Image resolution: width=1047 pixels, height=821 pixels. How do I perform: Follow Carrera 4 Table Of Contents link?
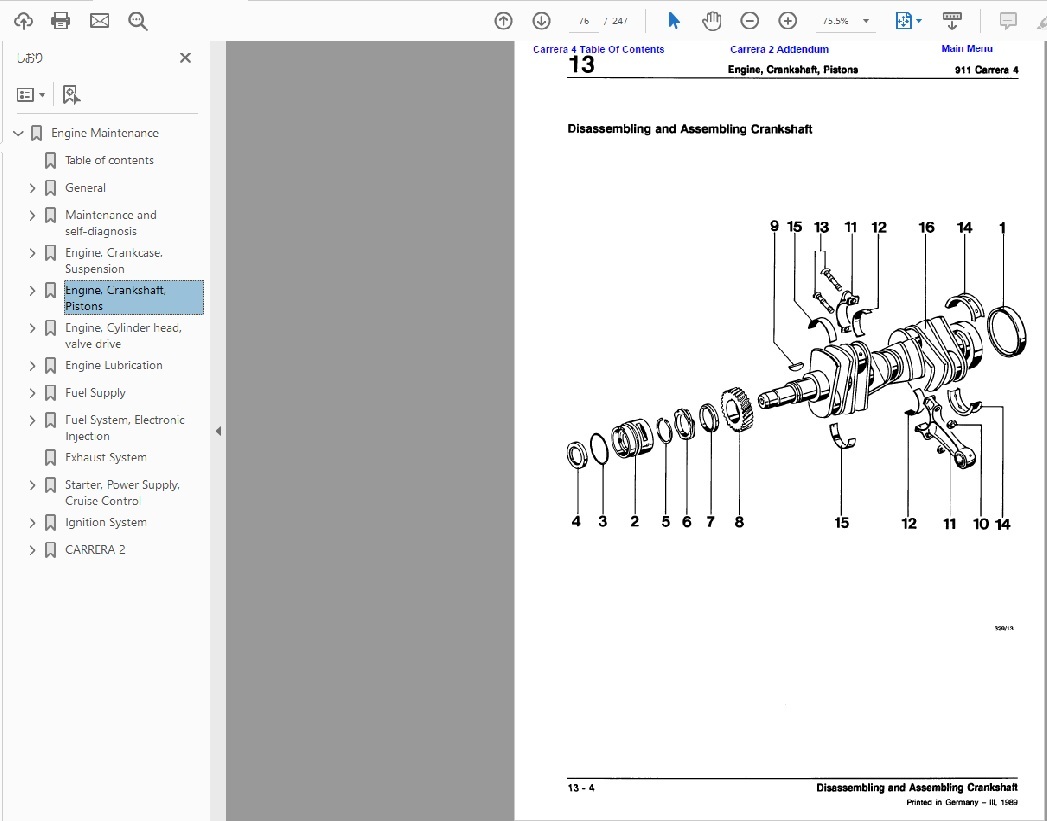(x=598, y=49)
